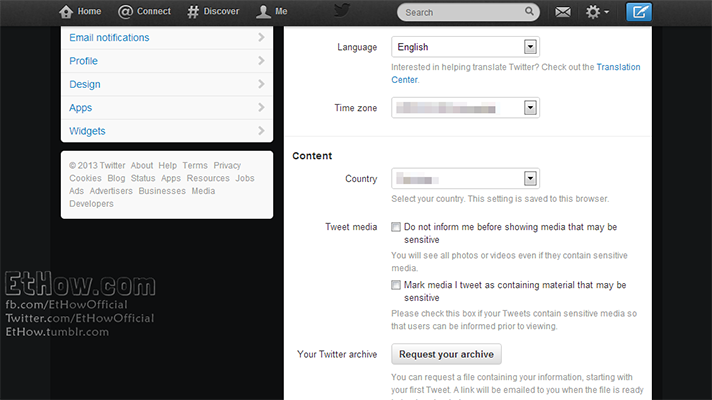Enable 'Do not inform me' sensitive media checkbox
The height and width of the screenshot is (400, 712).
[396, 227]
